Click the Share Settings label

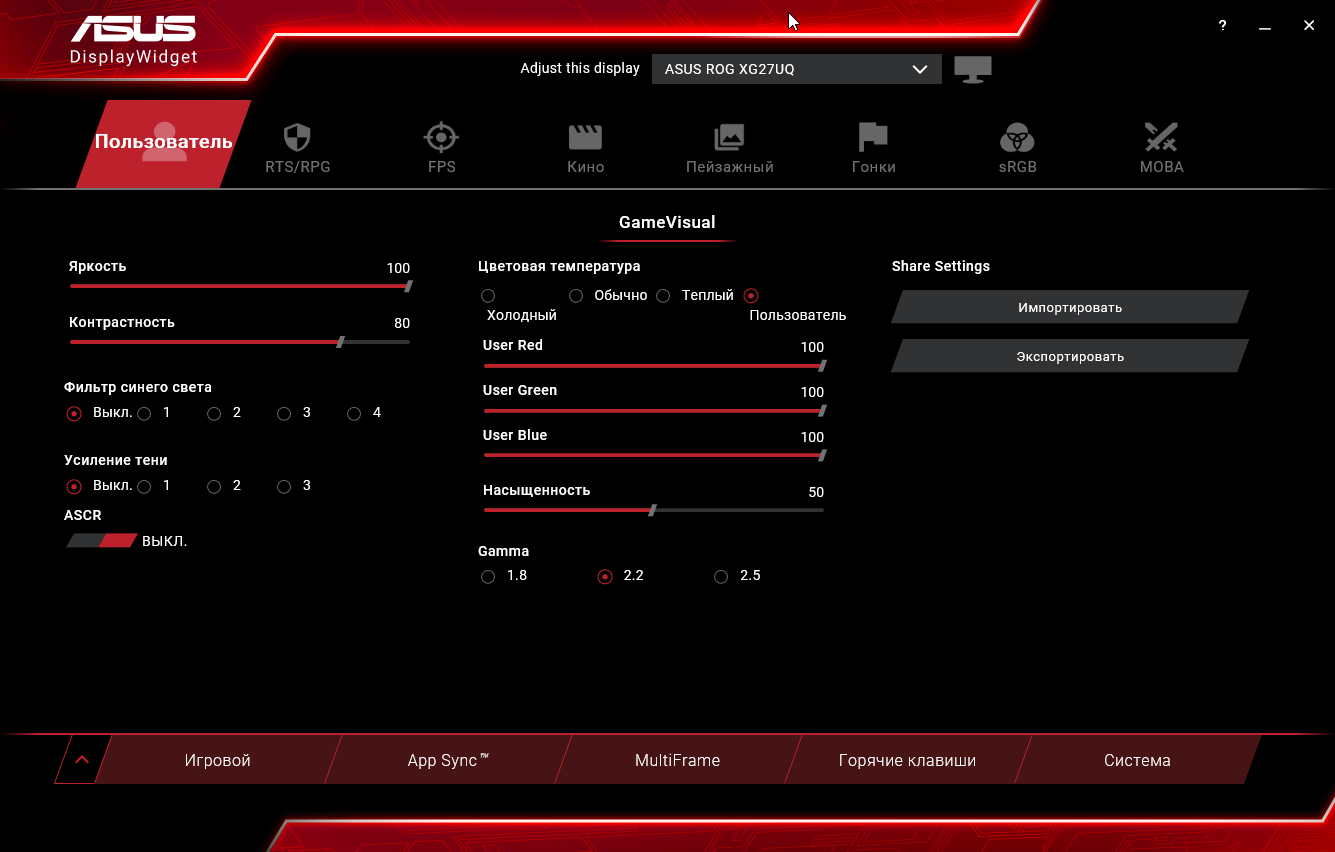[941, 266]
